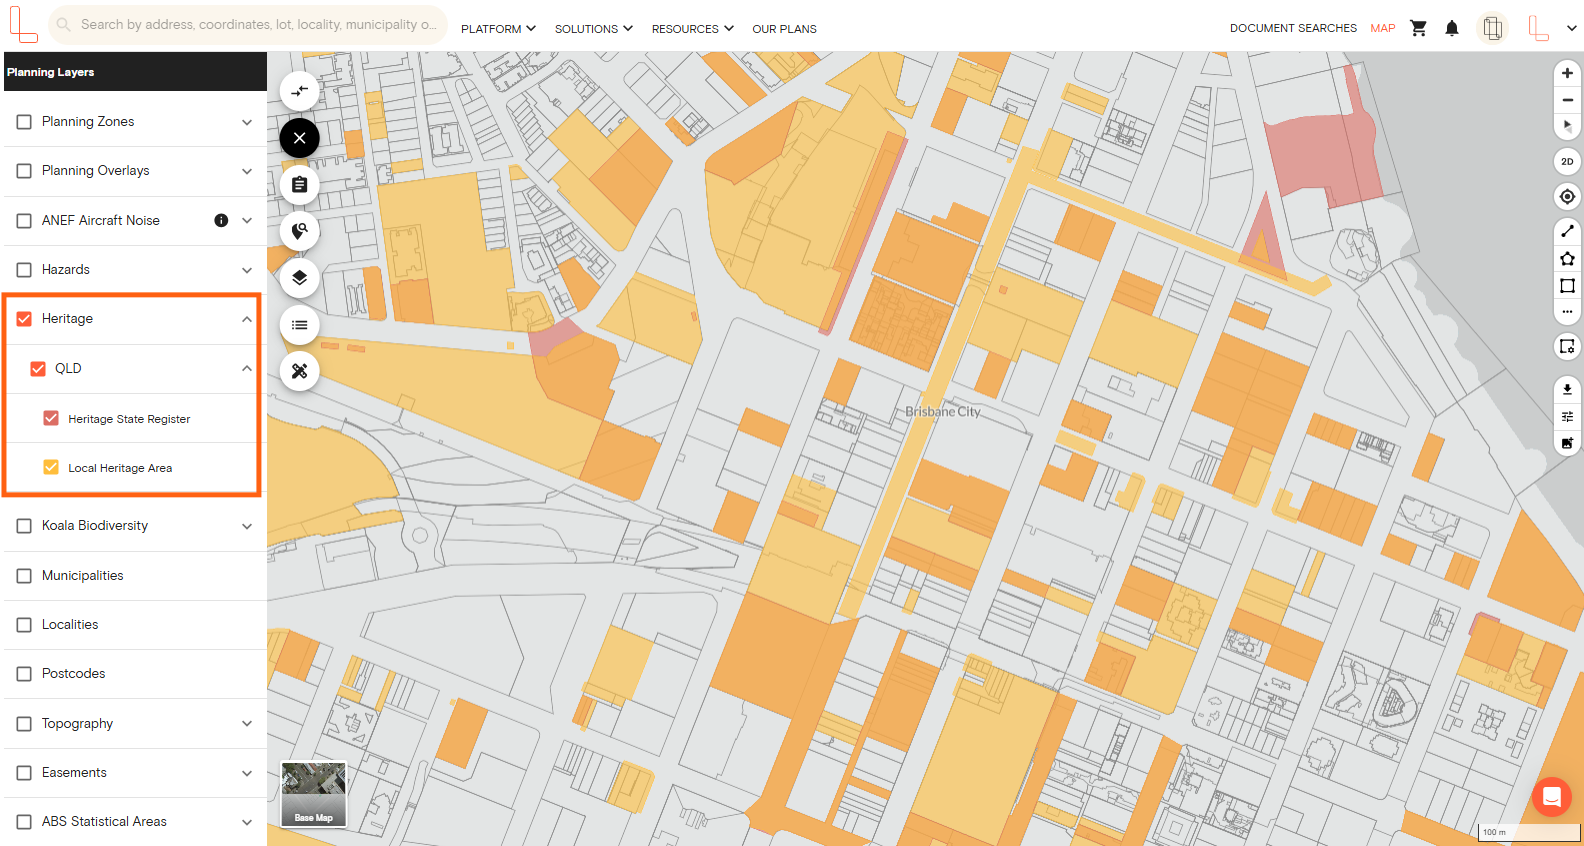Viewport: 1584px width, 846px height.
Task: Tick the Municipalities checkbox
Action: tap(24, 576)
